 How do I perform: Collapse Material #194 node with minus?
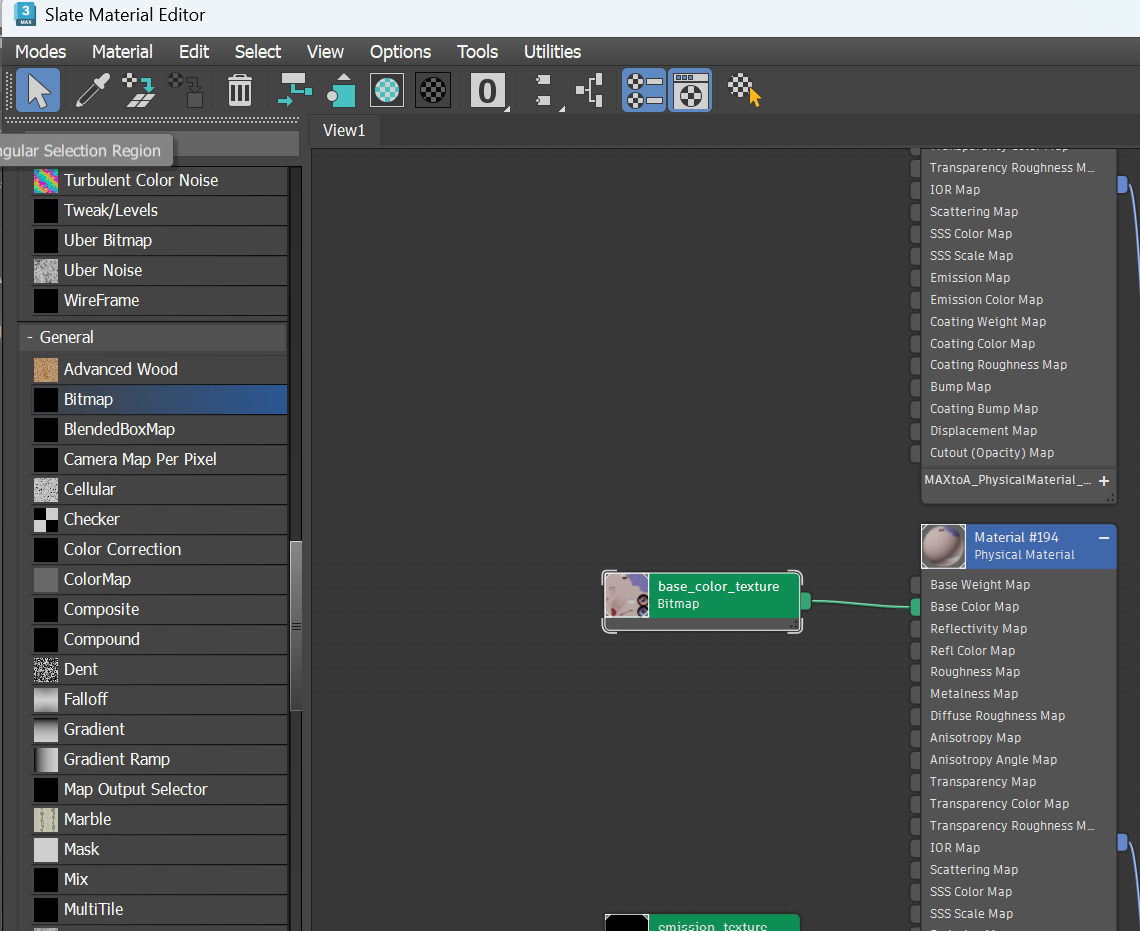tap(1104, 538)
